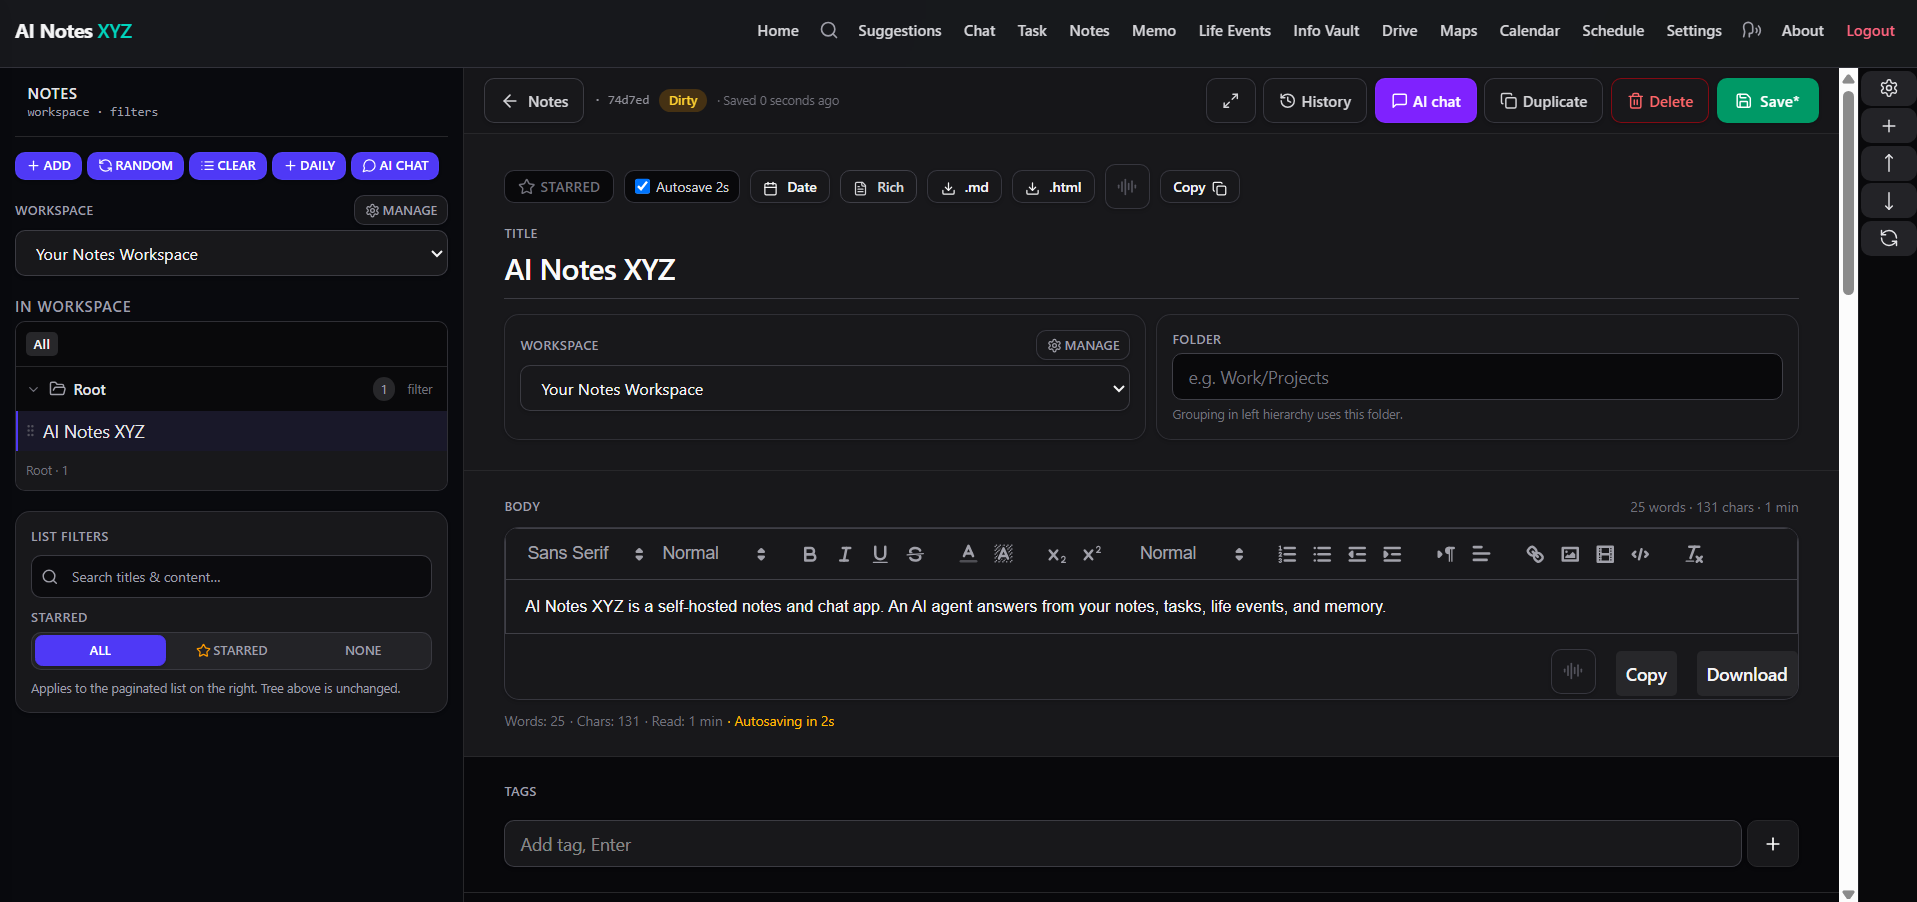Viewport: 1917px width, 902px height.
Task: Click the History button
Action: [x=1314, y=100]
